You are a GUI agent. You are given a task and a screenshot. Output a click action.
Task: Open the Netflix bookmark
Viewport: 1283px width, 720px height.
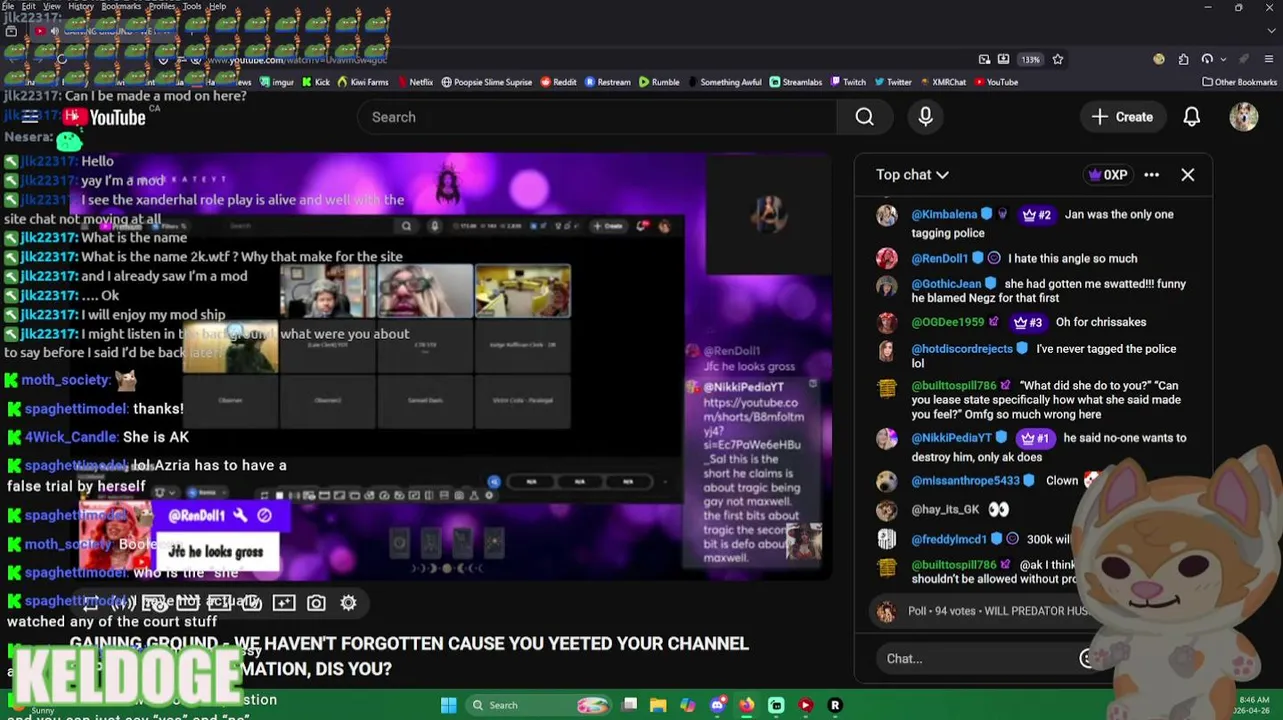click(415, 82)
